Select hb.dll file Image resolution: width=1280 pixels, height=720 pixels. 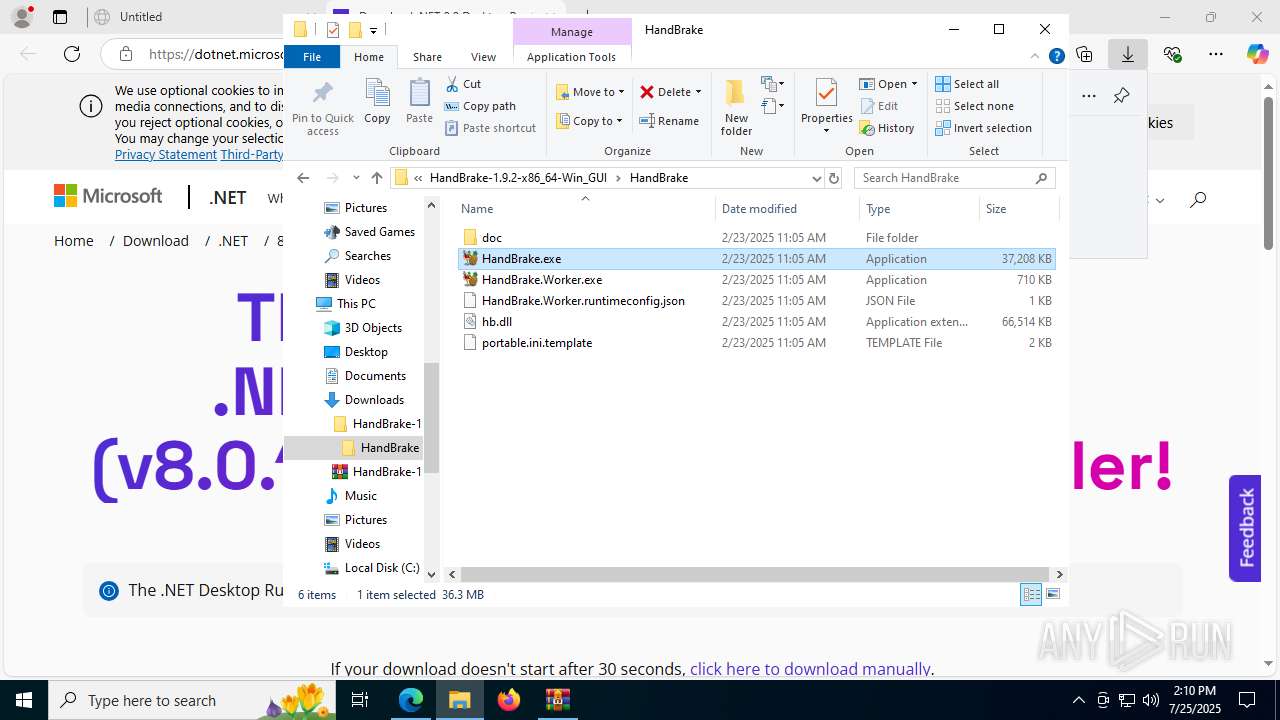coord(756,322)
